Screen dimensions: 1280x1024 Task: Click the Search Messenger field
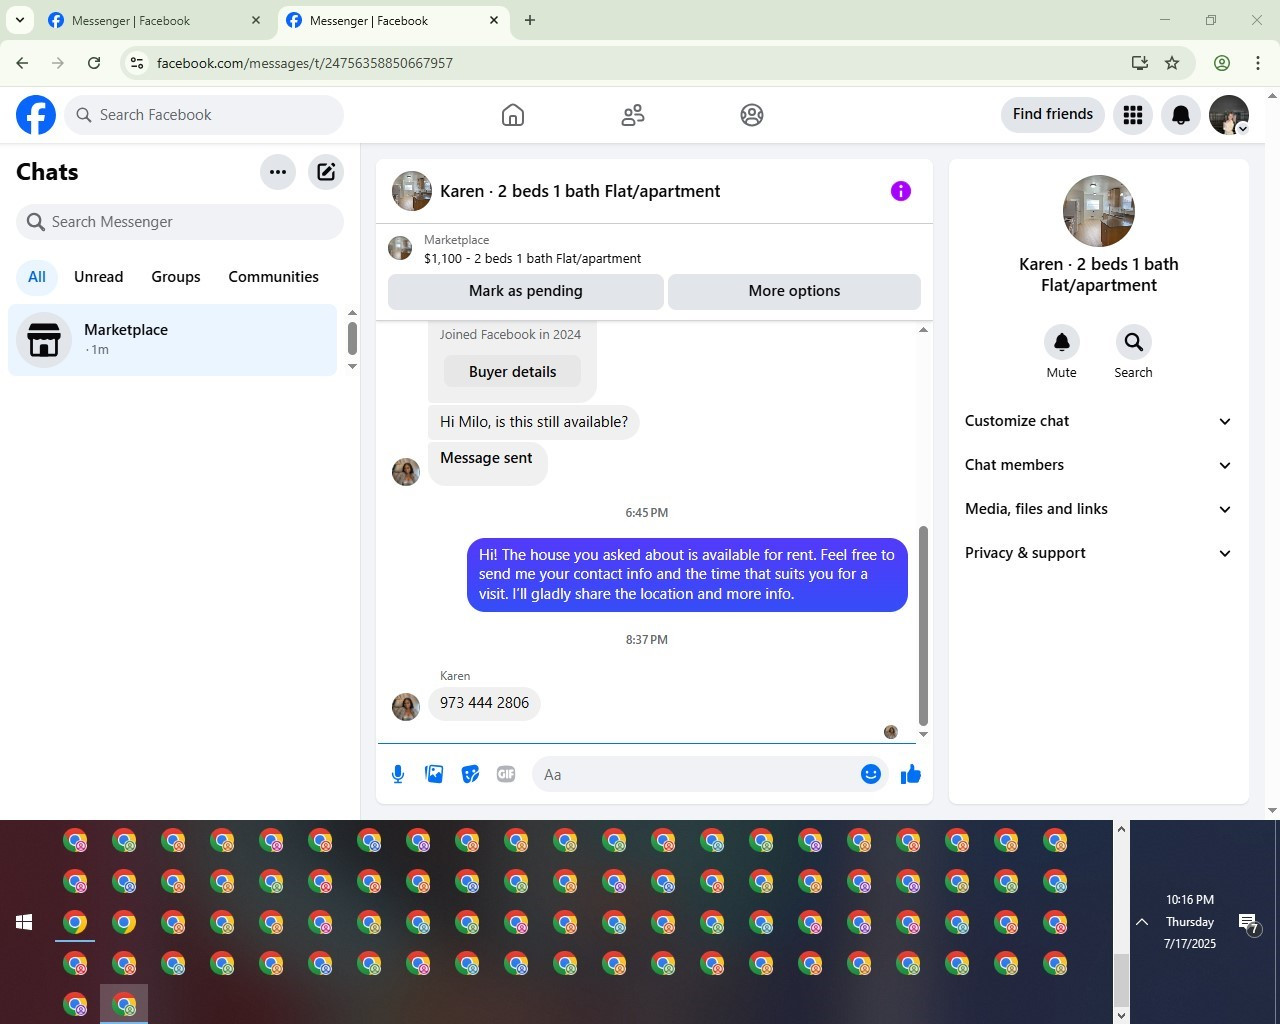pos(180,222)
